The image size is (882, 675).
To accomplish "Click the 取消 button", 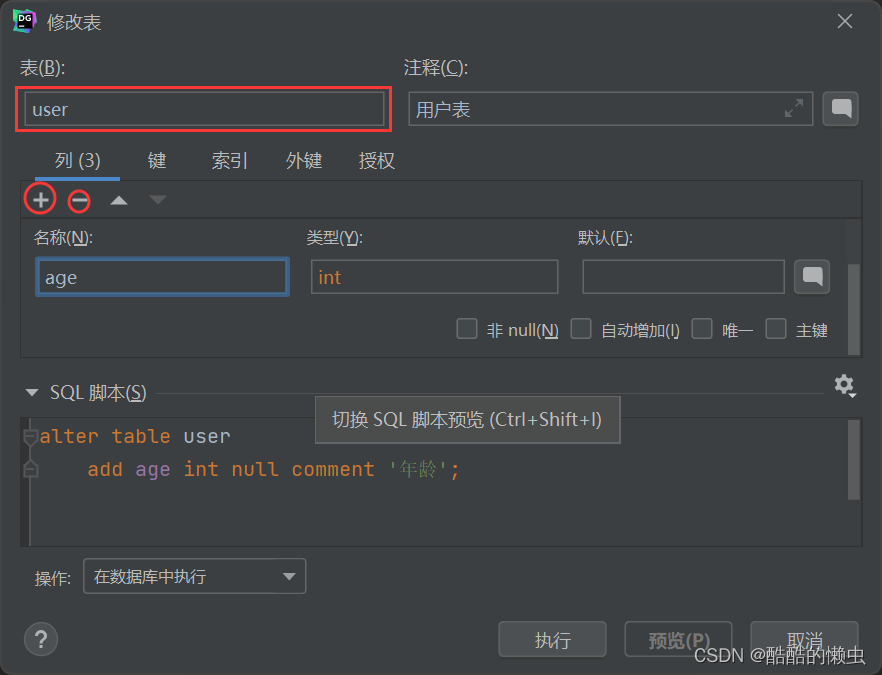I will [x=804, y=639].
